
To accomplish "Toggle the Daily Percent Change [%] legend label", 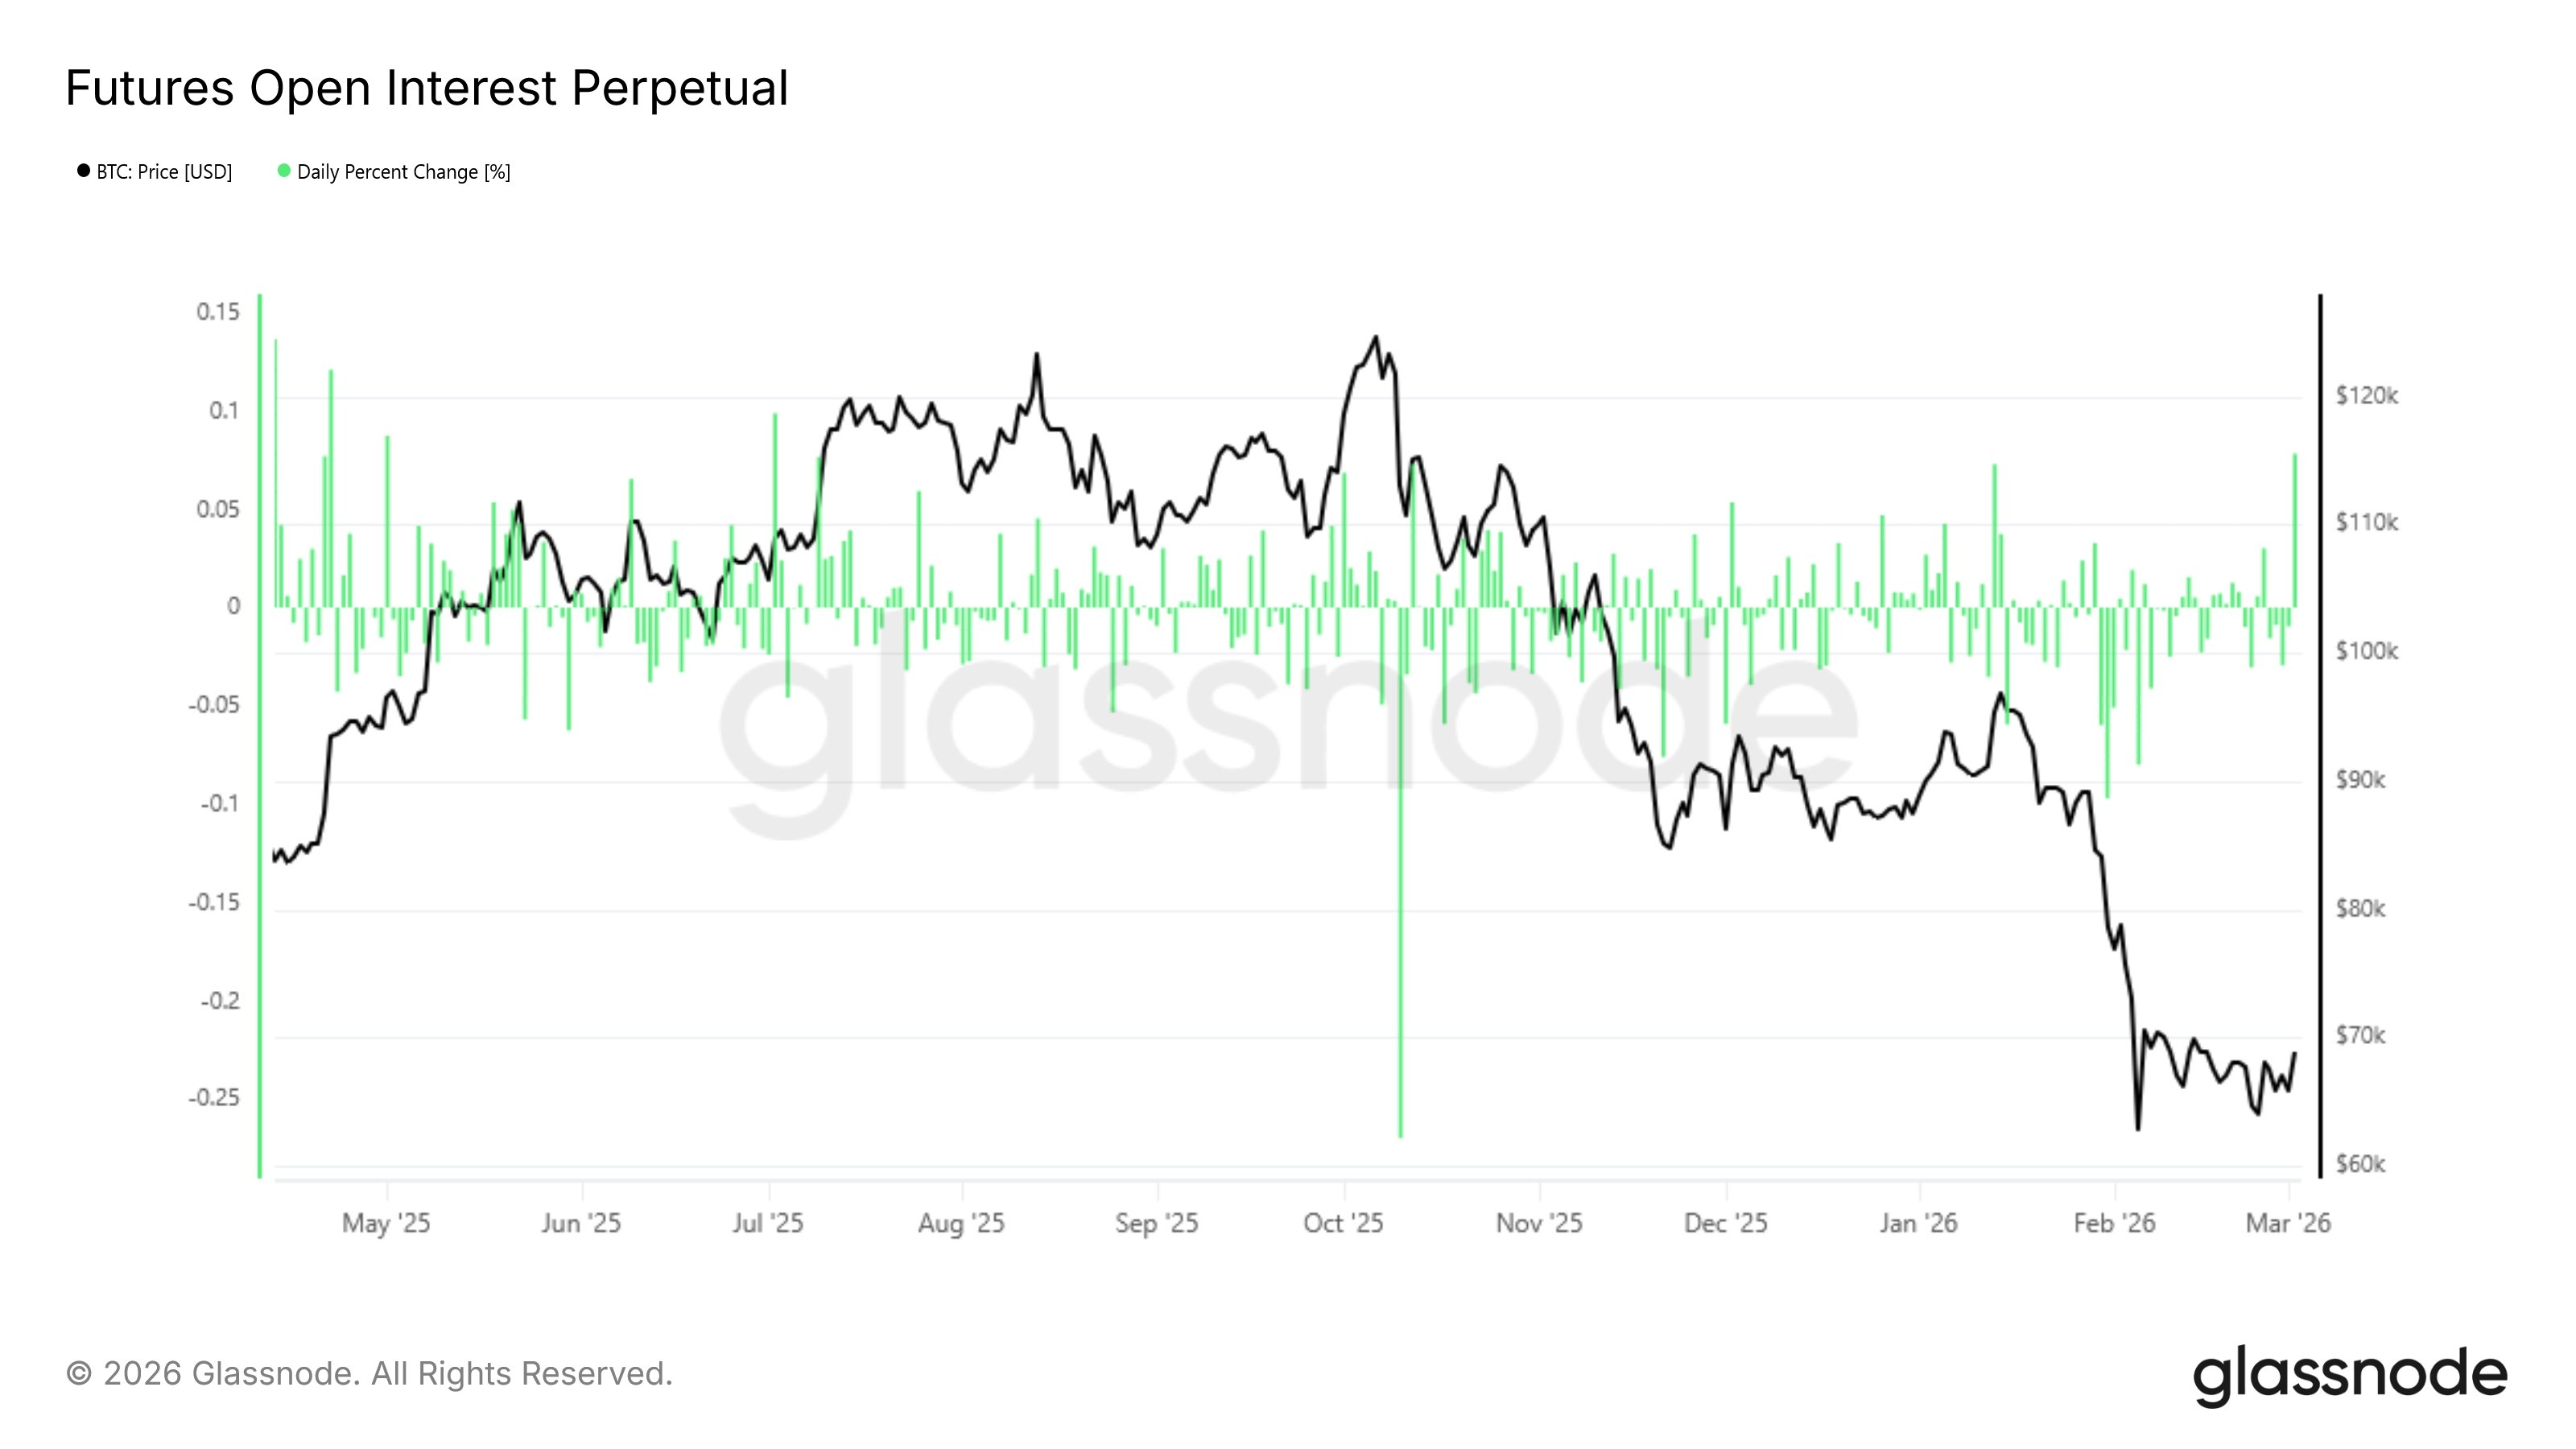I will (x=403, y=172).
